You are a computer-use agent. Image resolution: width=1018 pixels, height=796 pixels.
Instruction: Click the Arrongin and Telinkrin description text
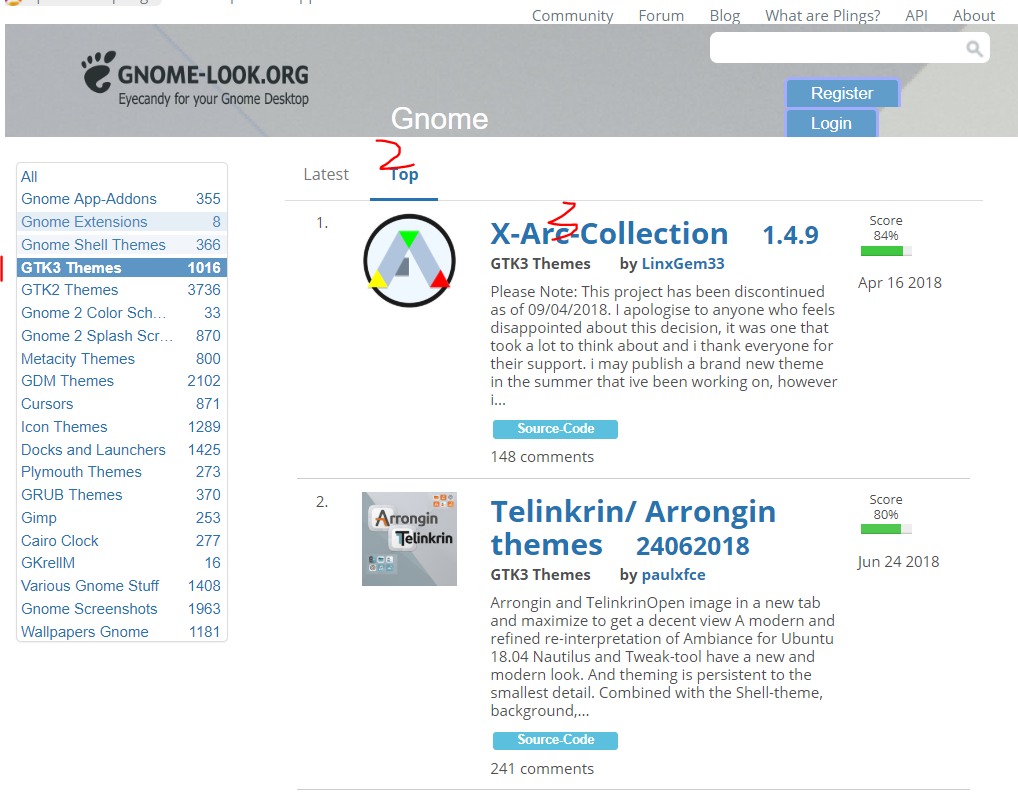point(662,656)
